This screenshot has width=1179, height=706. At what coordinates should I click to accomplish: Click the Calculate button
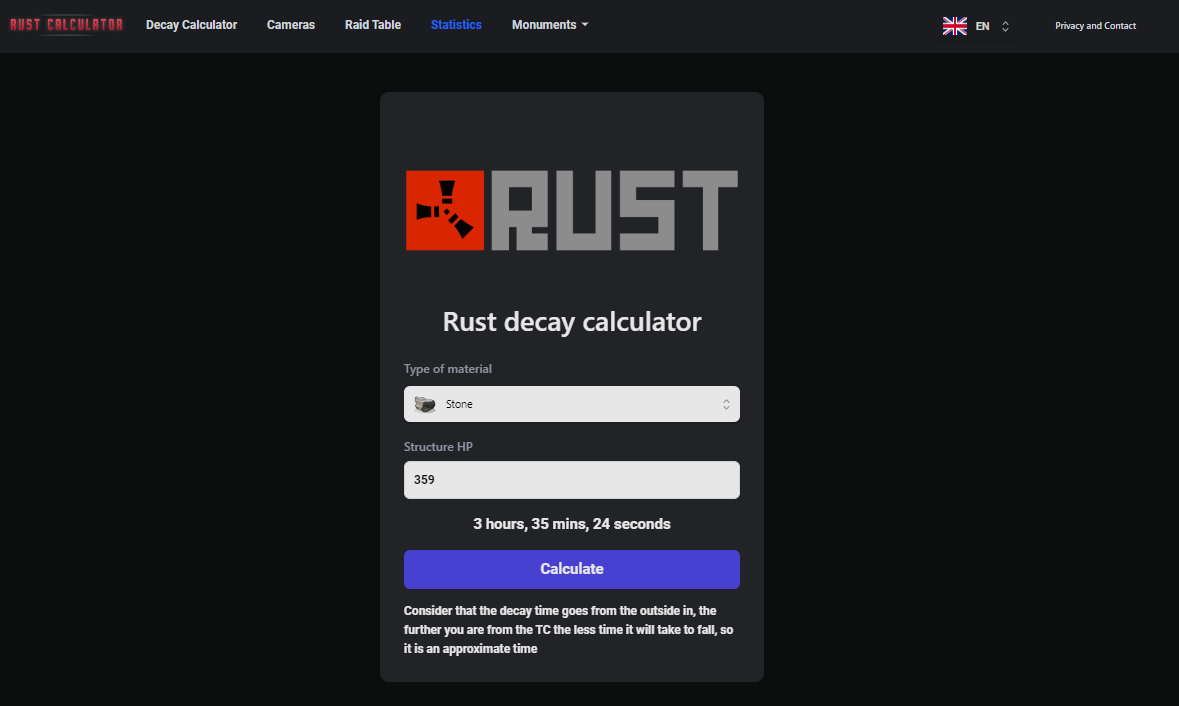point(571,569)
